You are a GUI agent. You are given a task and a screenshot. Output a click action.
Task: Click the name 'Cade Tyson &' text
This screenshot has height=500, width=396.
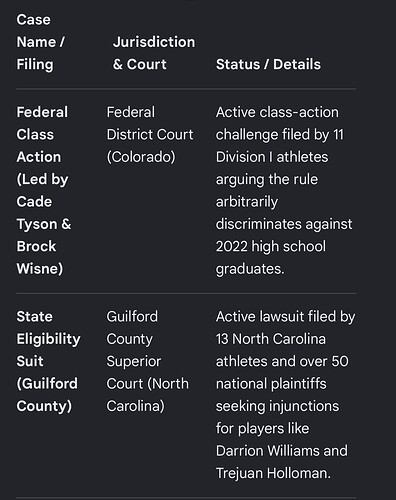click(44, 213)
